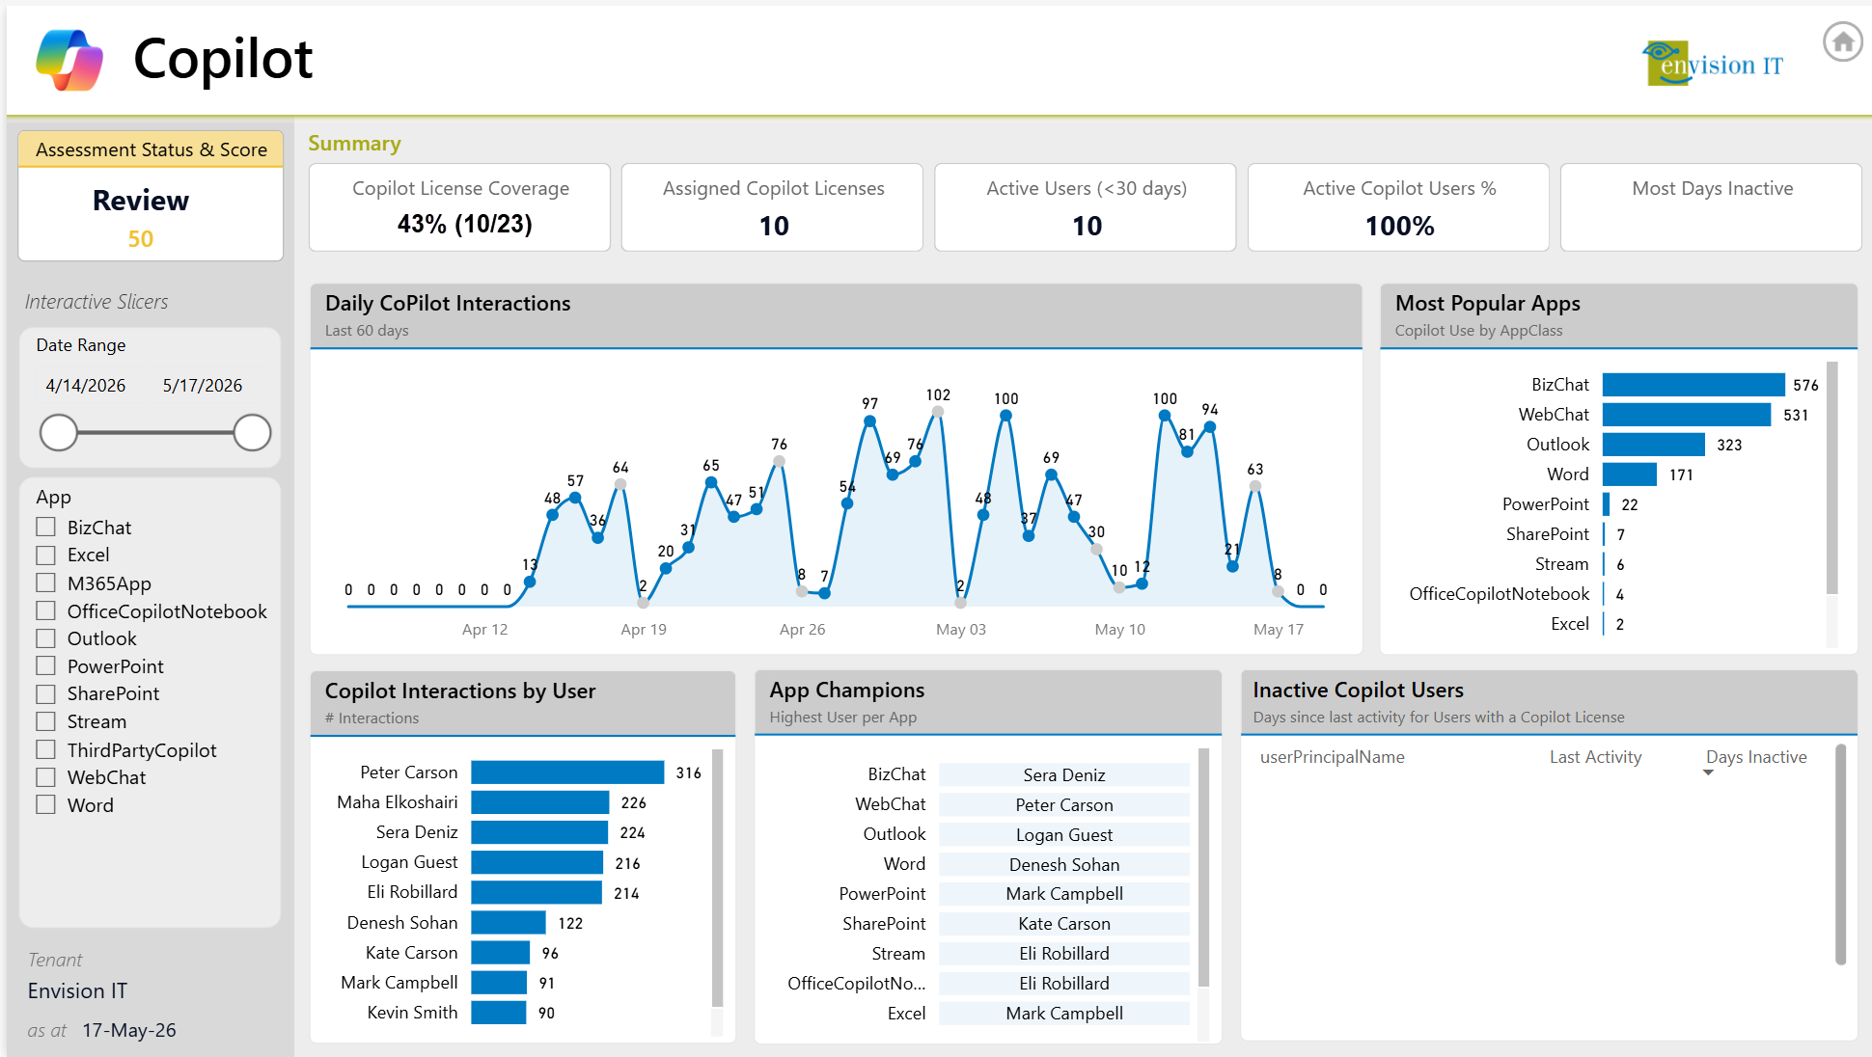This screenshot has width=1872, height=1057.
Task: Check the OfficeCopilotNotebook app filter
Action: (46, 611)
